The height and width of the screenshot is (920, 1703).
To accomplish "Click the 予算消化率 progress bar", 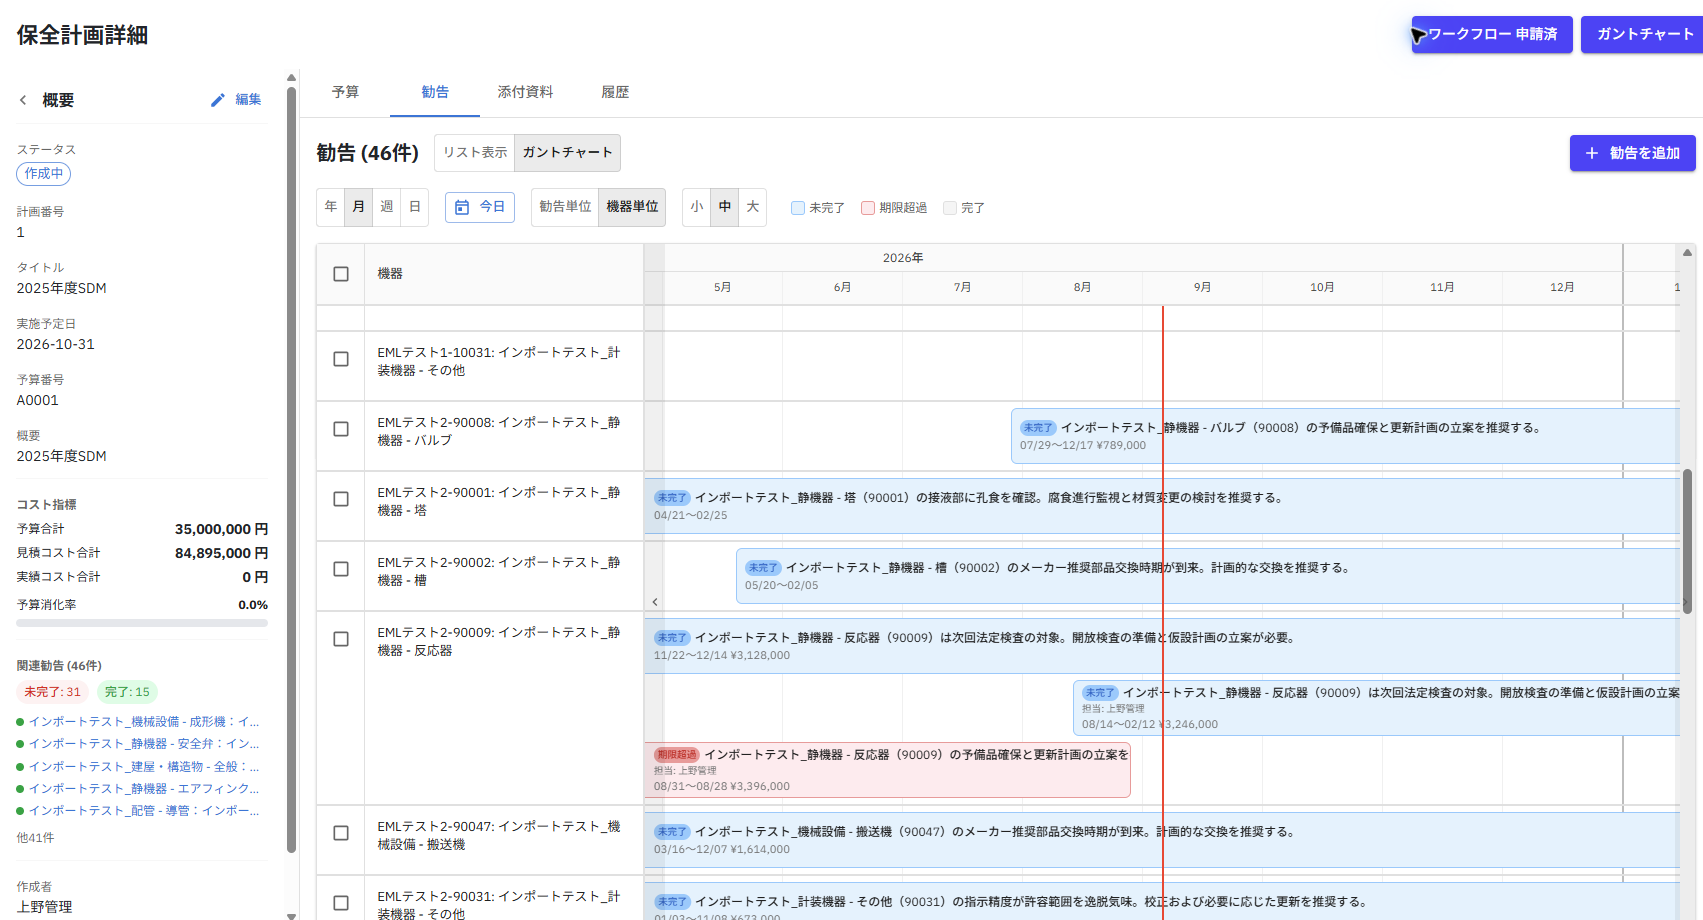I will pos(142,623).
